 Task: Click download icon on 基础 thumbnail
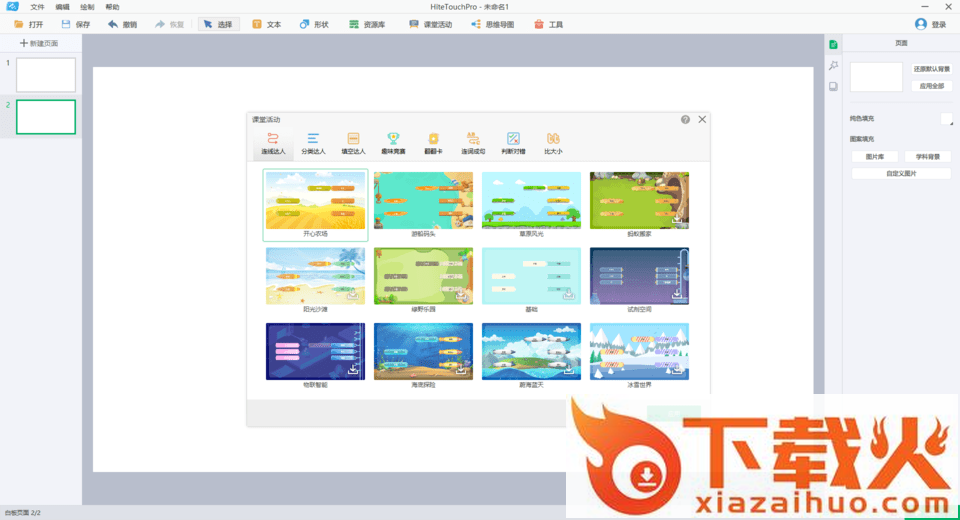click(x=569, y=295)
